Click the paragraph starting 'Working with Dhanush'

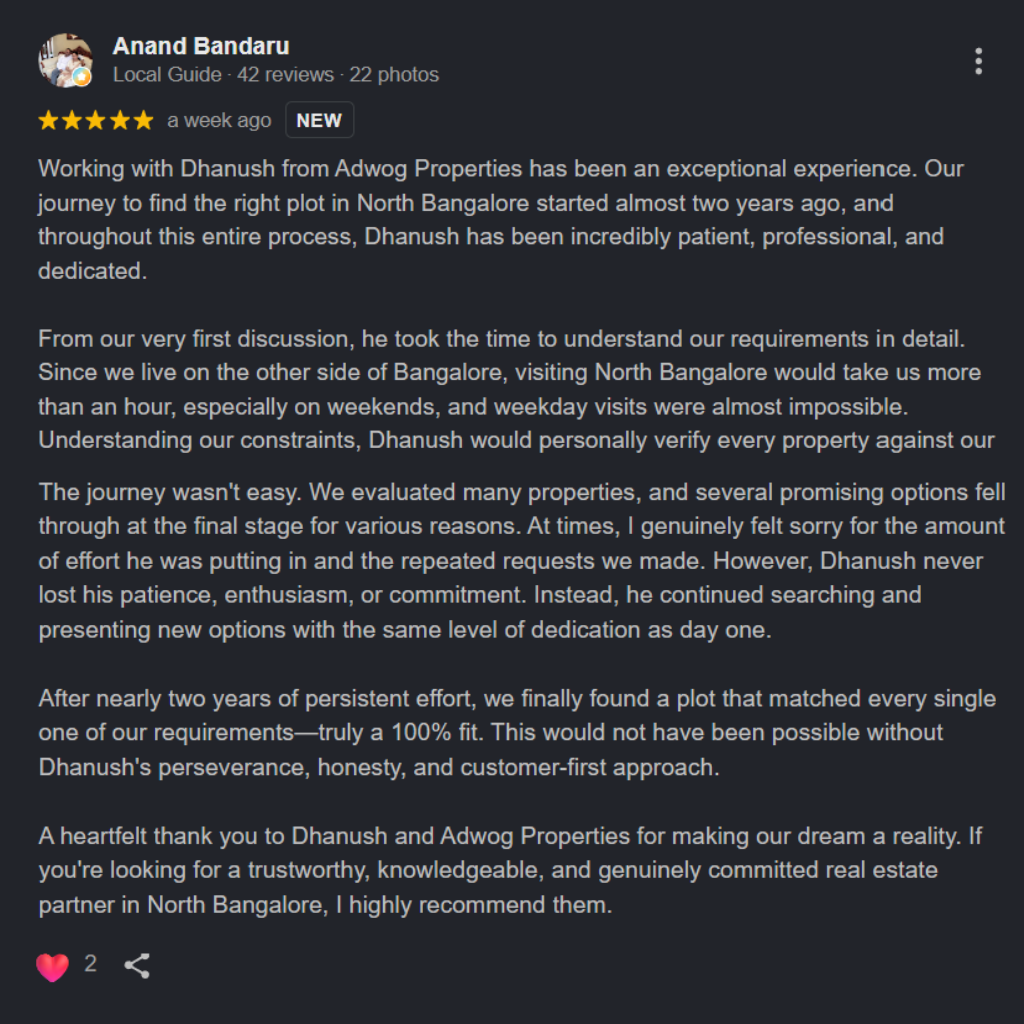click(500, 219)
